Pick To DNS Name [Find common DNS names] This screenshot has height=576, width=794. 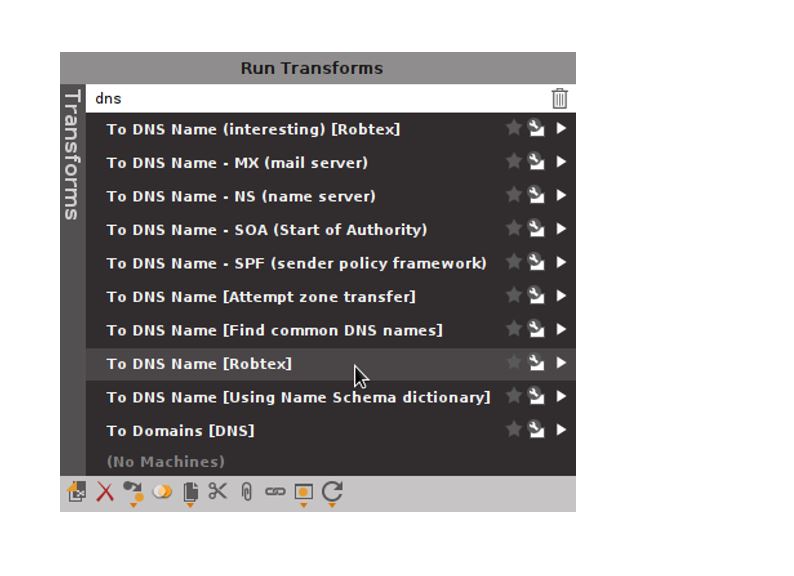coord(274,330)
